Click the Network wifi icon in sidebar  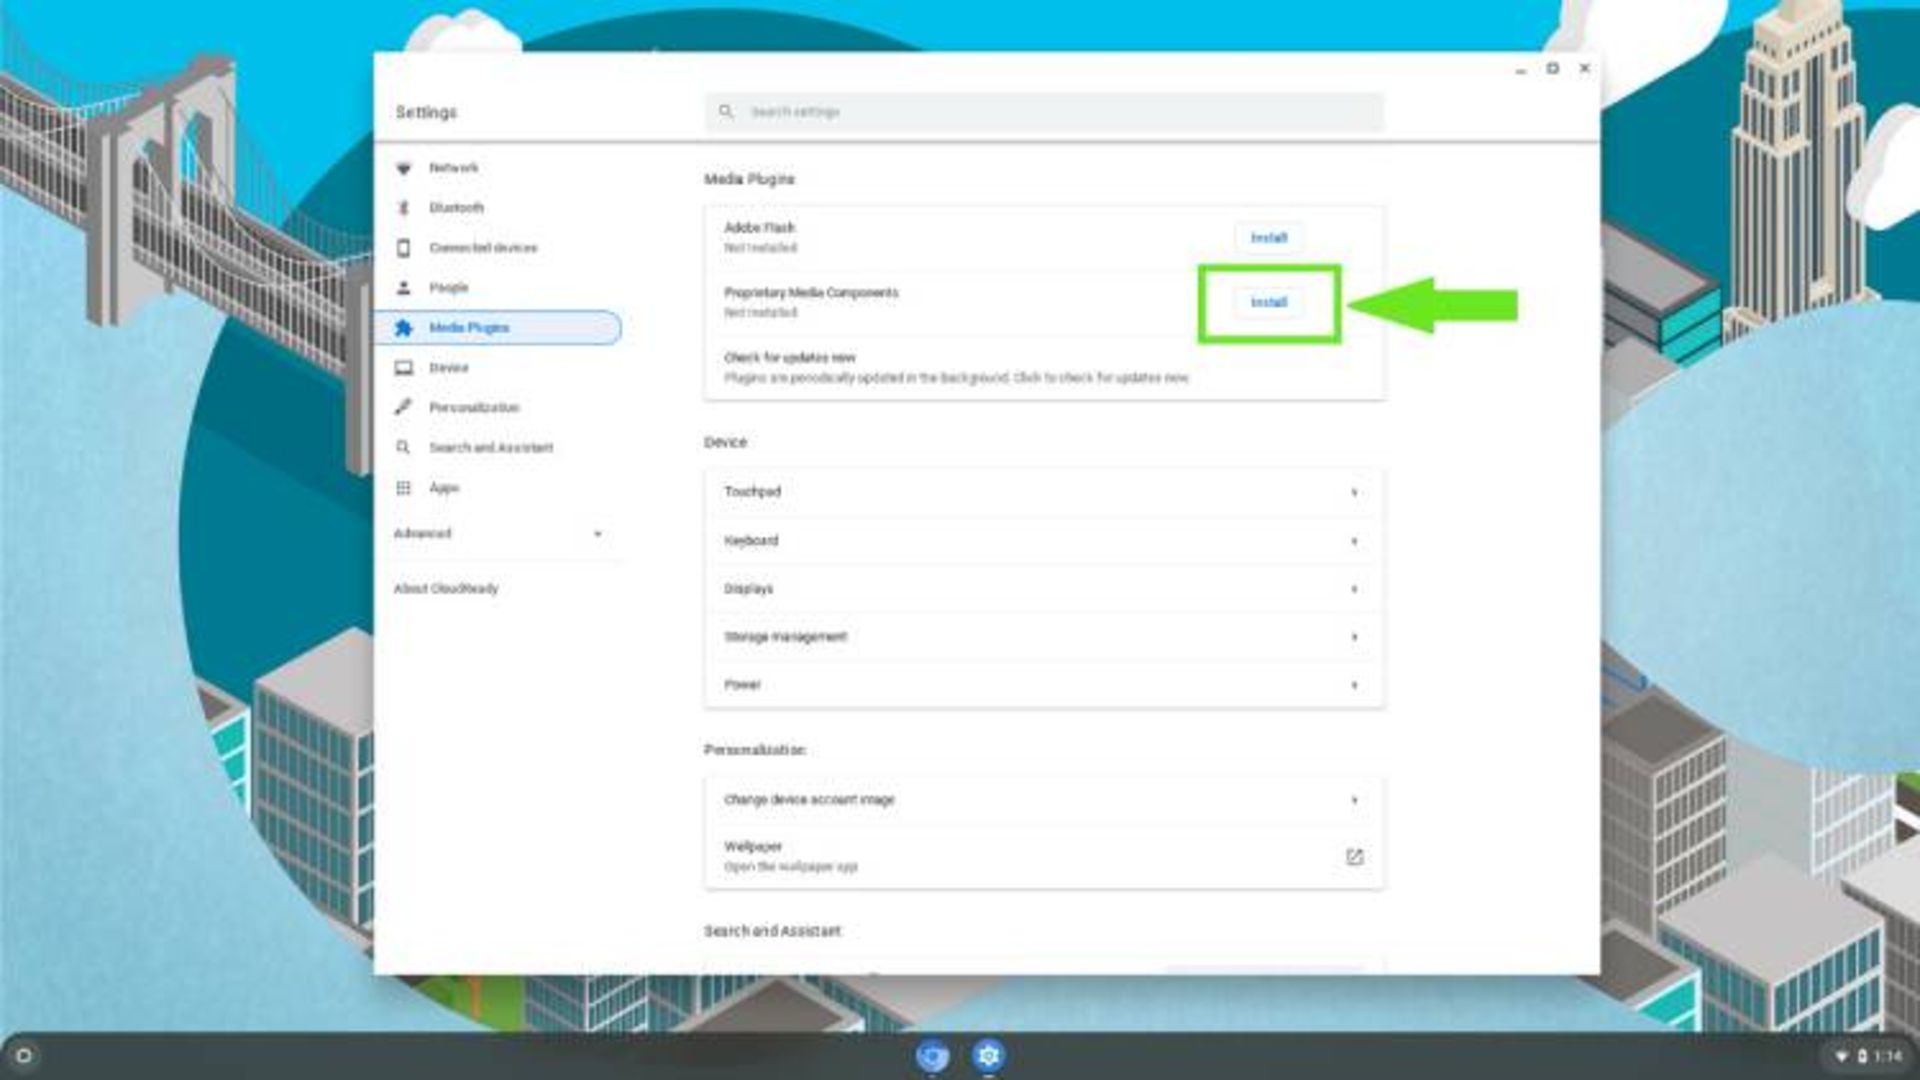403,168
